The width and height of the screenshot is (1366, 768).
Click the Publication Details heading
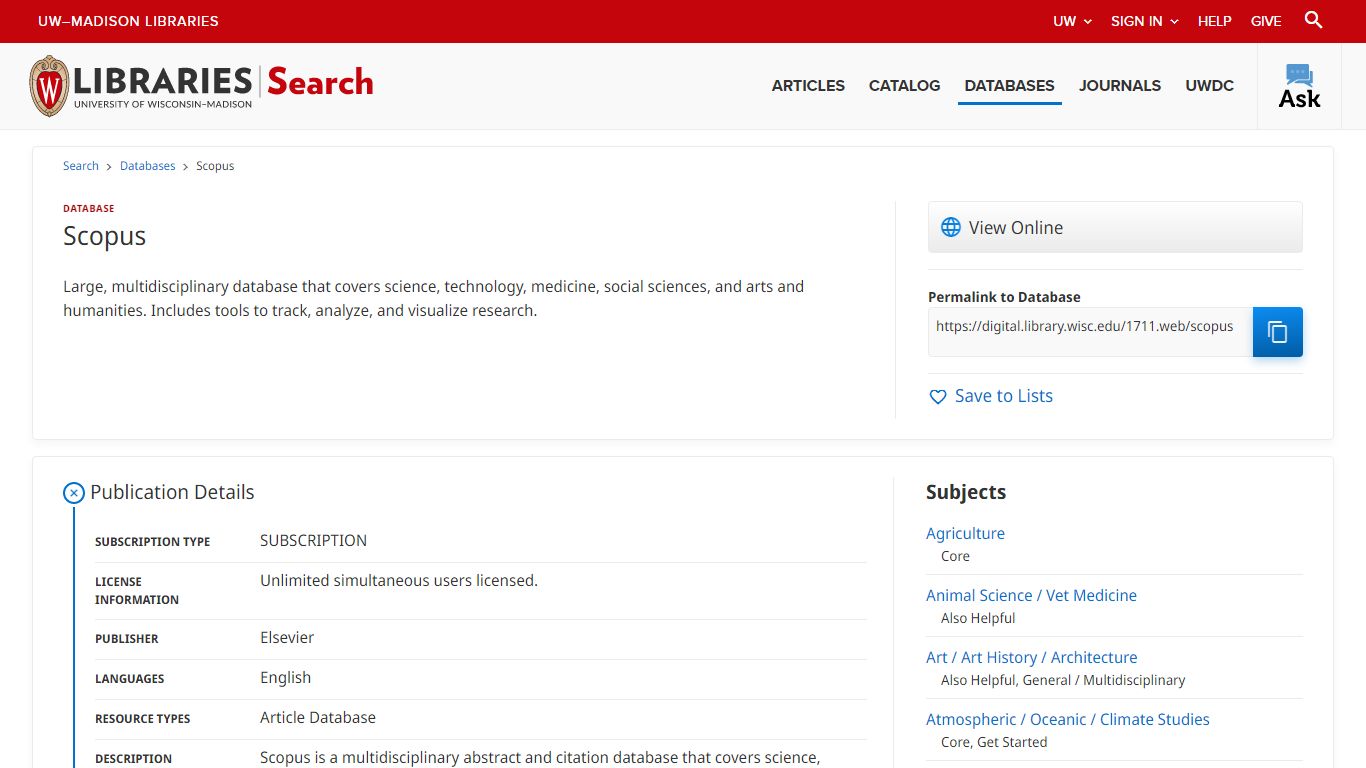[x=172, y=492]
